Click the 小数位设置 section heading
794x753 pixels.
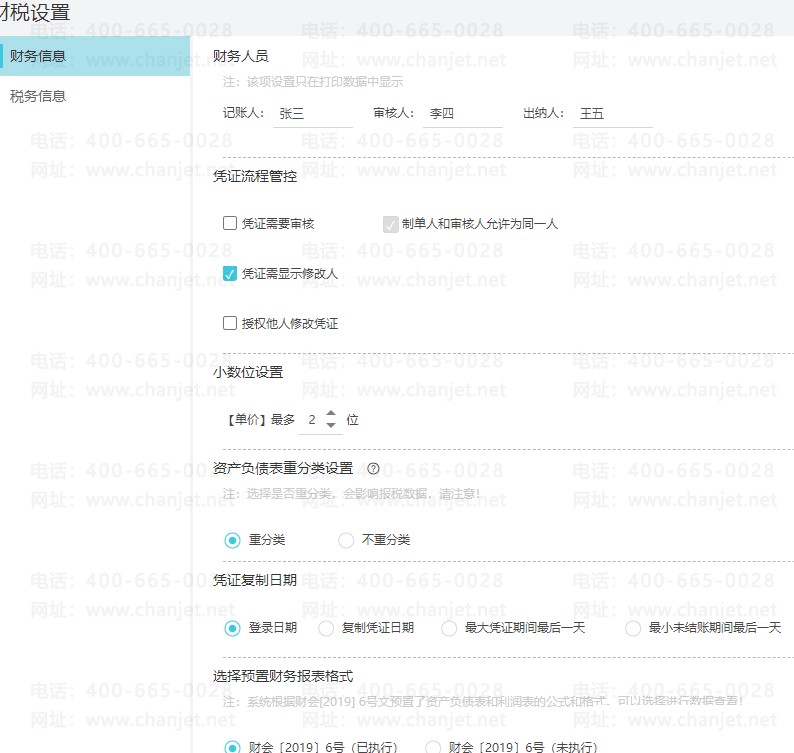click(248, 372)
